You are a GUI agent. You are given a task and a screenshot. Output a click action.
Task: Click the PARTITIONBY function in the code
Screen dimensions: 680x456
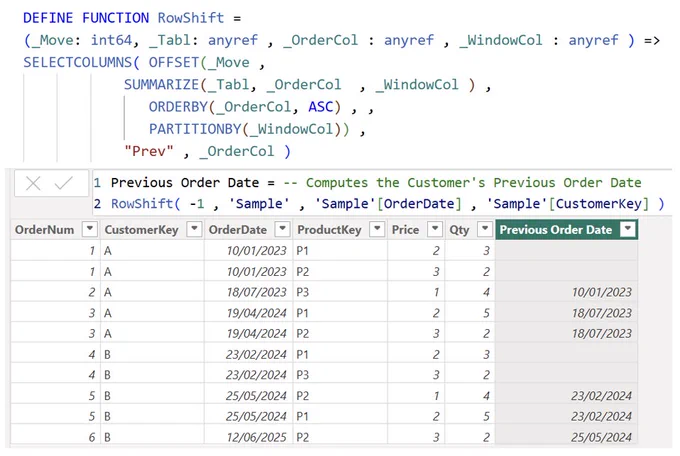pos(195,129)
